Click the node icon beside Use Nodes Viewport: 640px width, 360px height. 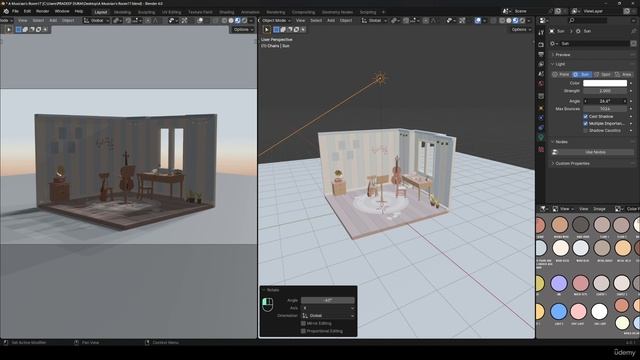[555, 152]
